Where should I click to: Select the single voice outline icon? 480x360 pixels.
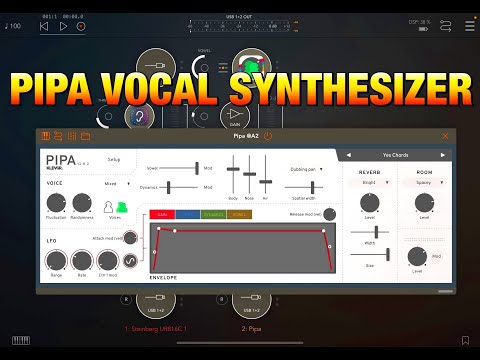tap(108, 207)
